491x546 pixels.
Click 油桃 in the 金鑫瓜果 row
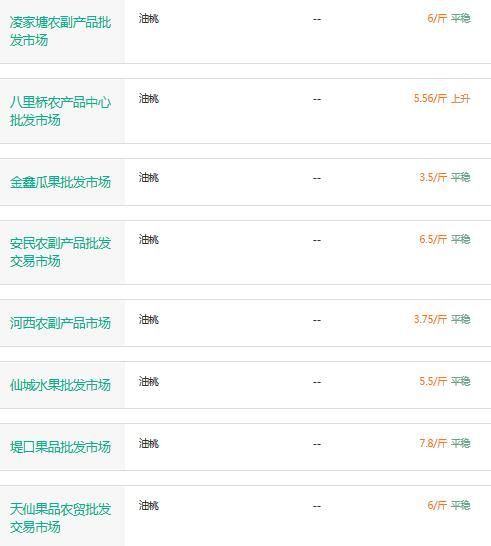pyautogui.click(x=149, y=178)
